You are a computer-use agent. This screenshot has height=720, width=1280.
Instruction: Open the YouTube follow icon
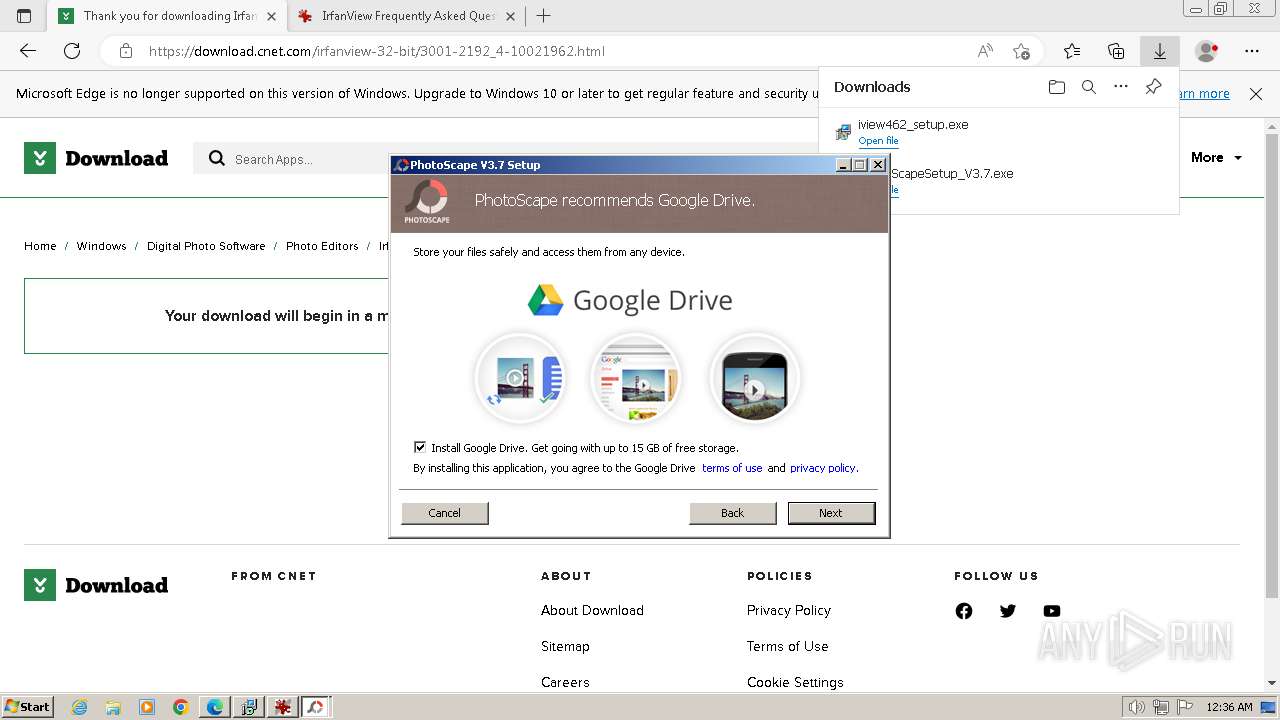[1052, 611]
